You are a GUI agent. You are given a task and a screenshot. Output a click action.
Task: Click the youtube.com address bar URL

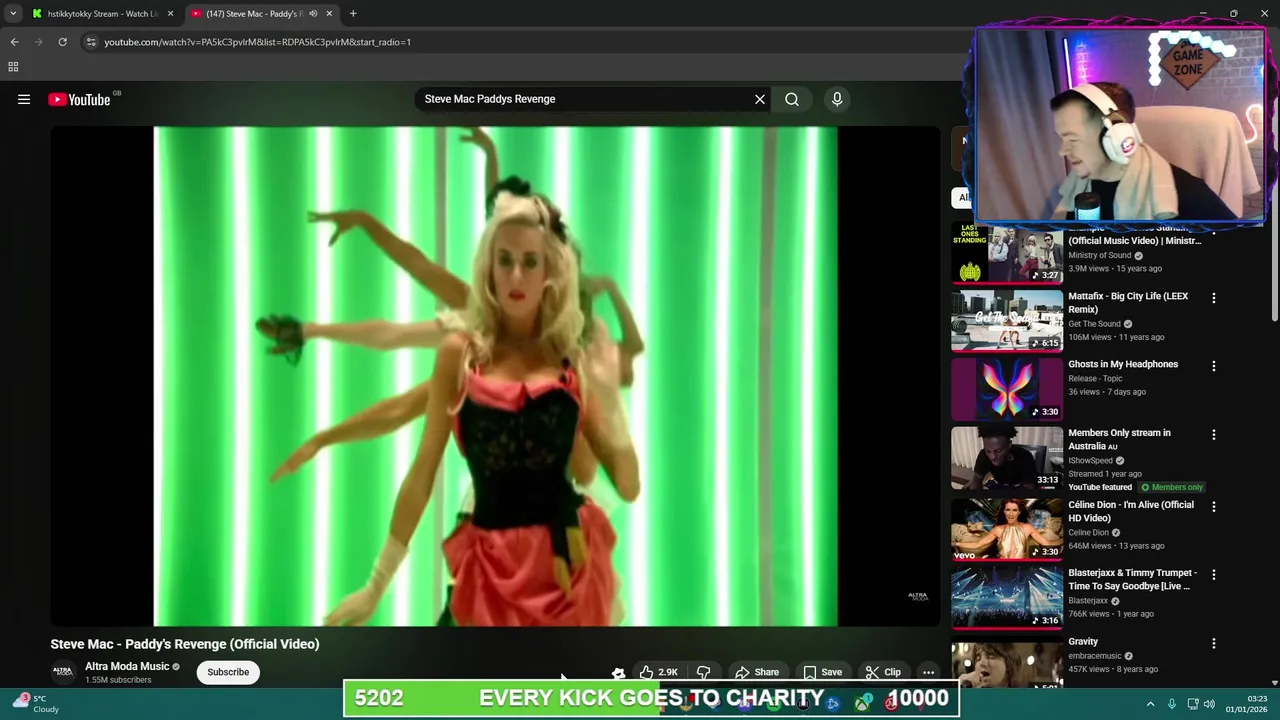pos(258,42)
